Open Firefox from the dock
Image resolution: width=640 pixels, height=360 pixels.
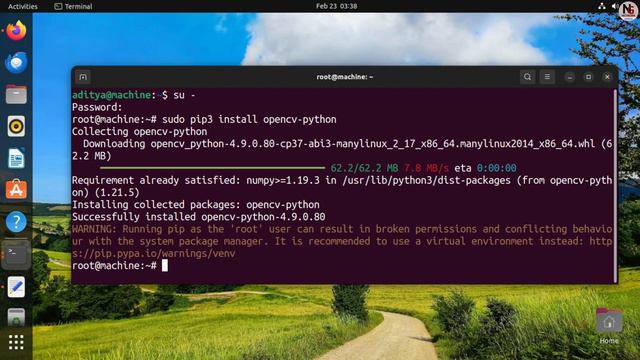(16, 31)
